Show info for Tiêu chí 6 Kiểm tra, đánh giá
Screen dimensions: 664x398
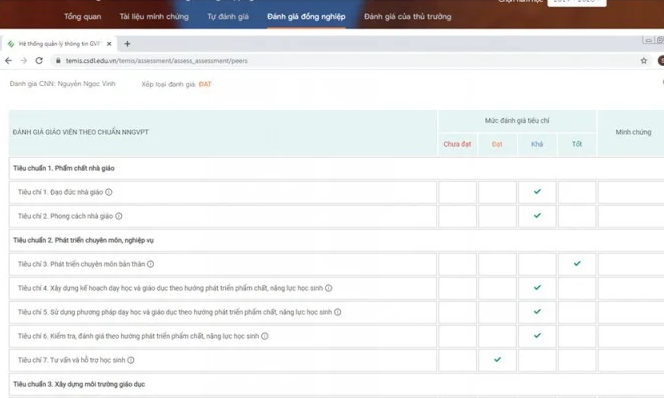[x=265, y=336]
